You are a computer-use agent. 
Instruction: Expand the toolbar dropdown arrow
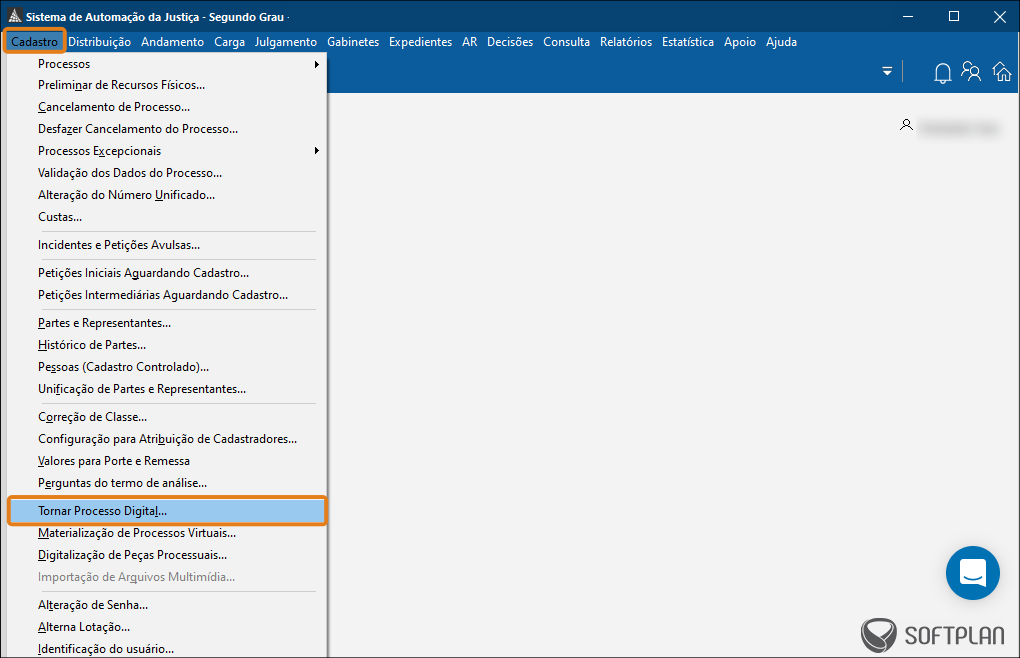coord(887,71)
